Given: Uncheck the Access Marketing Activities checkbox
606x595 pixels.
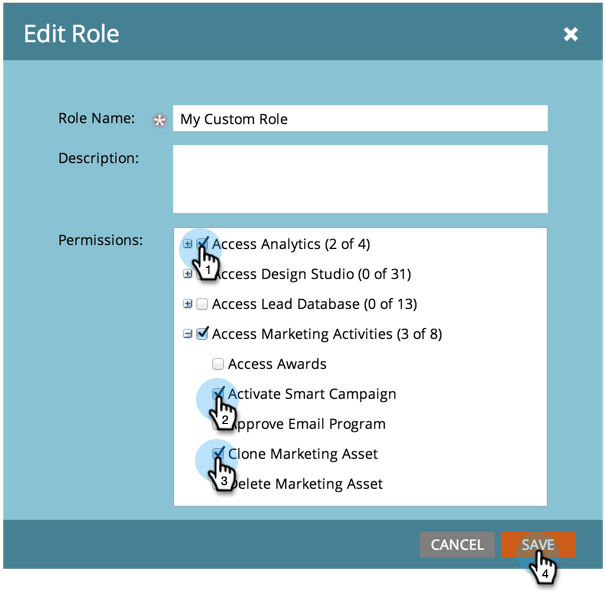Looking at the screenshot, I should 202,334.
